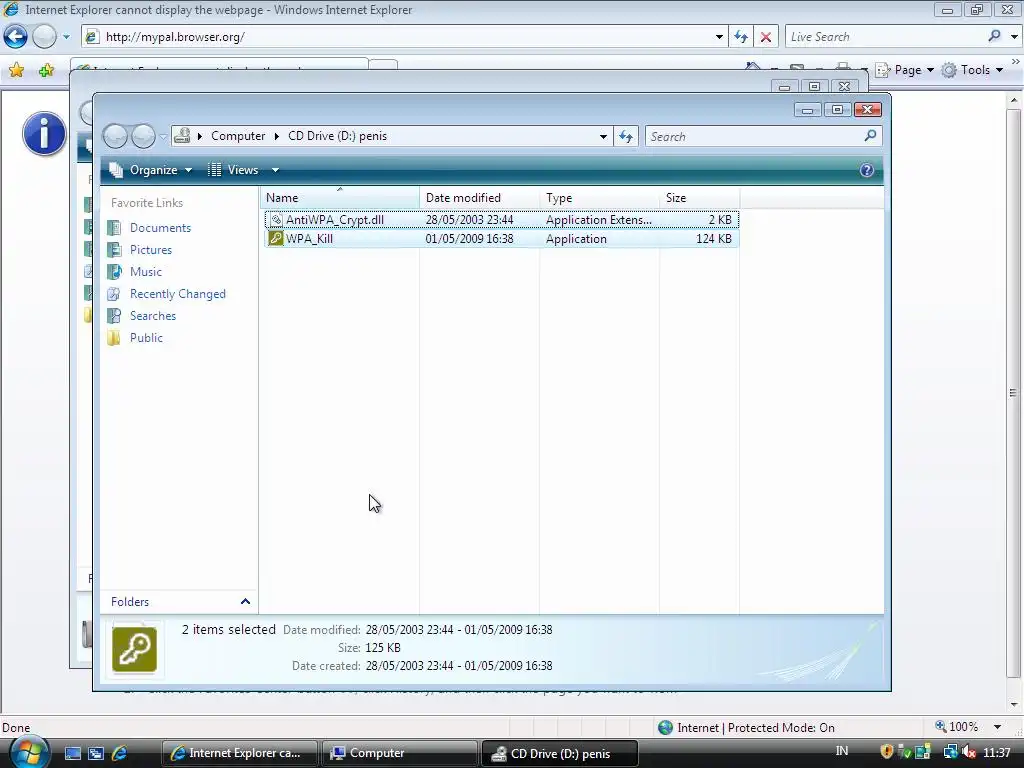Click the Add to Favorites icon
Image resolution: width=1024 pixels, height=768 pixels.
tap(46, 70)
